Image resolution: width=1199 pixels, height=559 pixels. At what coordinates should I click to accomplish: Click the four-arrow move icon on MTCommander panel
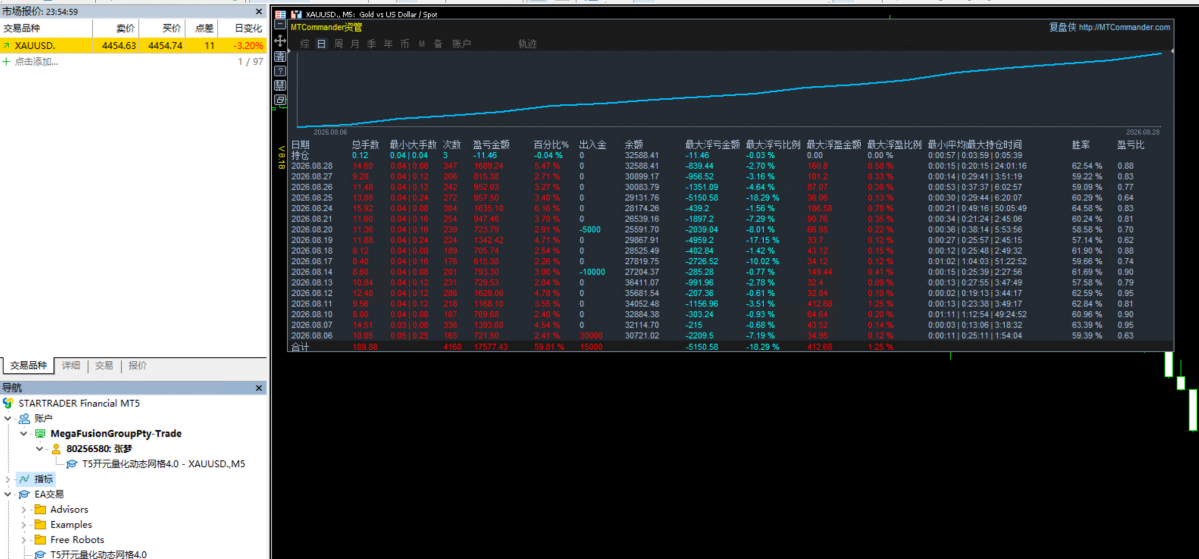click(x=280, y=40)
